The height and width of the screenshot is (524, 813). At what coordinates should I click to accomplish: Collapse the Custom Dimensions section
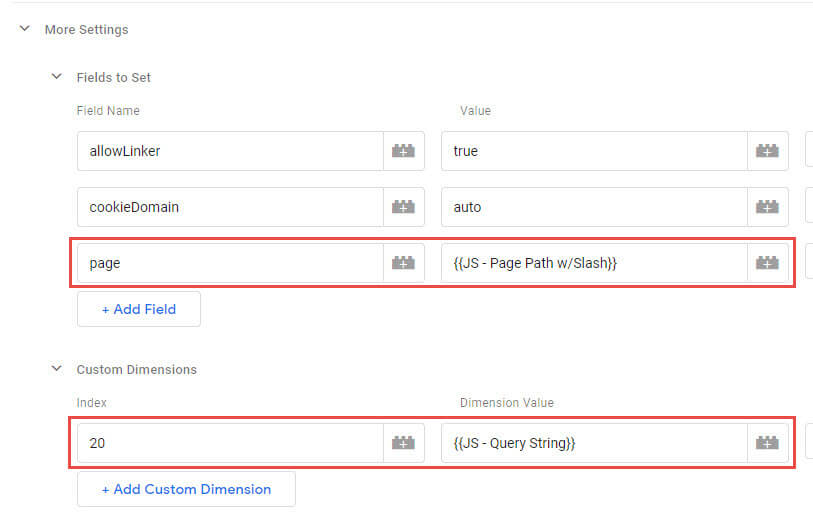tap(57, 369)
